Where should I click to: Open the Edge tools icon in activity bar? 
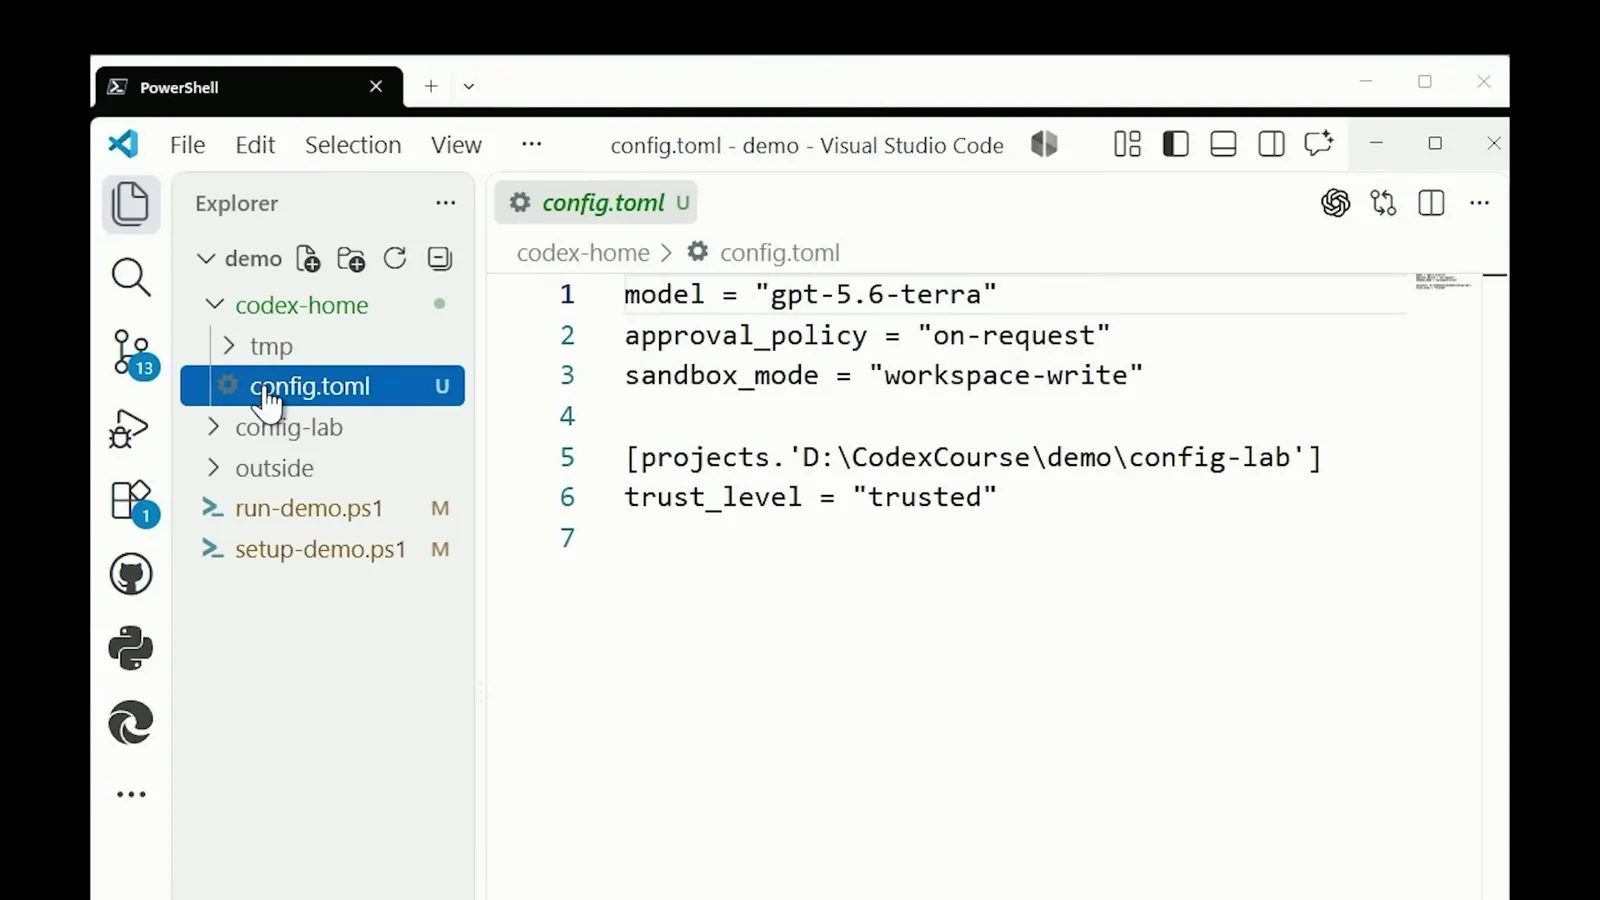(131, 722)
